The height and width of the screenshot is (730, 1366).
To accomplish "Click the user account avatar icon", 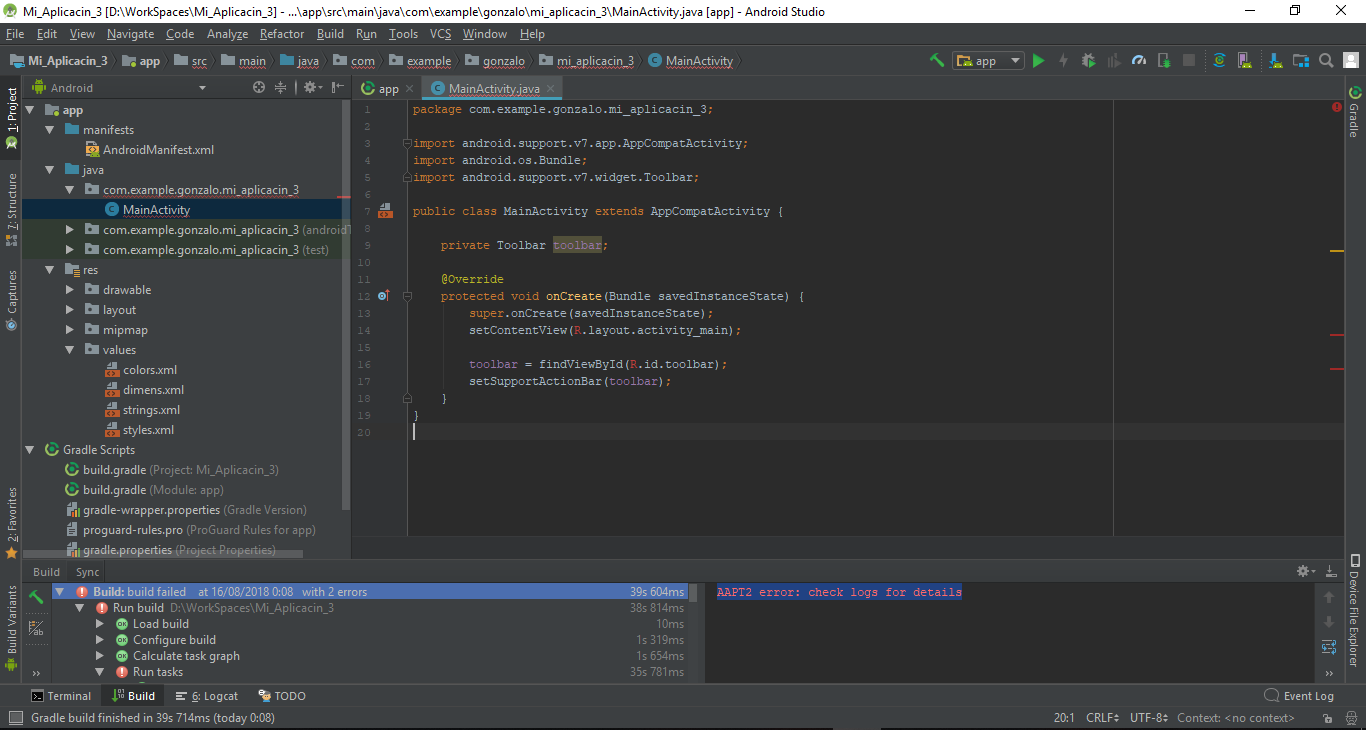I will [x=1350, y=61].
